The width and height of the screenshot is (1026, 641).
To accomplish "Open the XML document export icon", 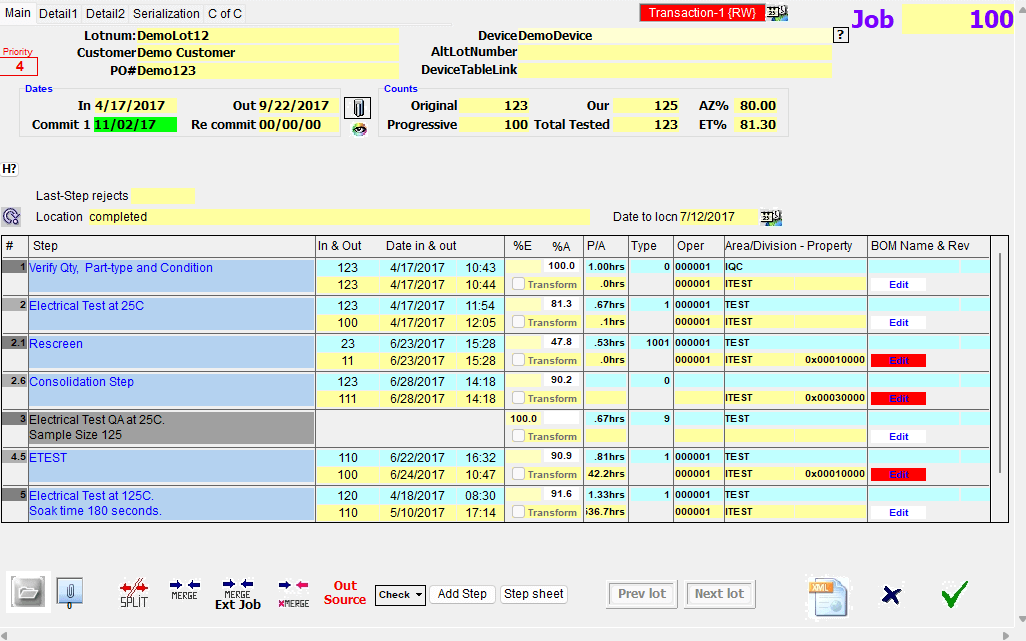I will tap(828, 595).
